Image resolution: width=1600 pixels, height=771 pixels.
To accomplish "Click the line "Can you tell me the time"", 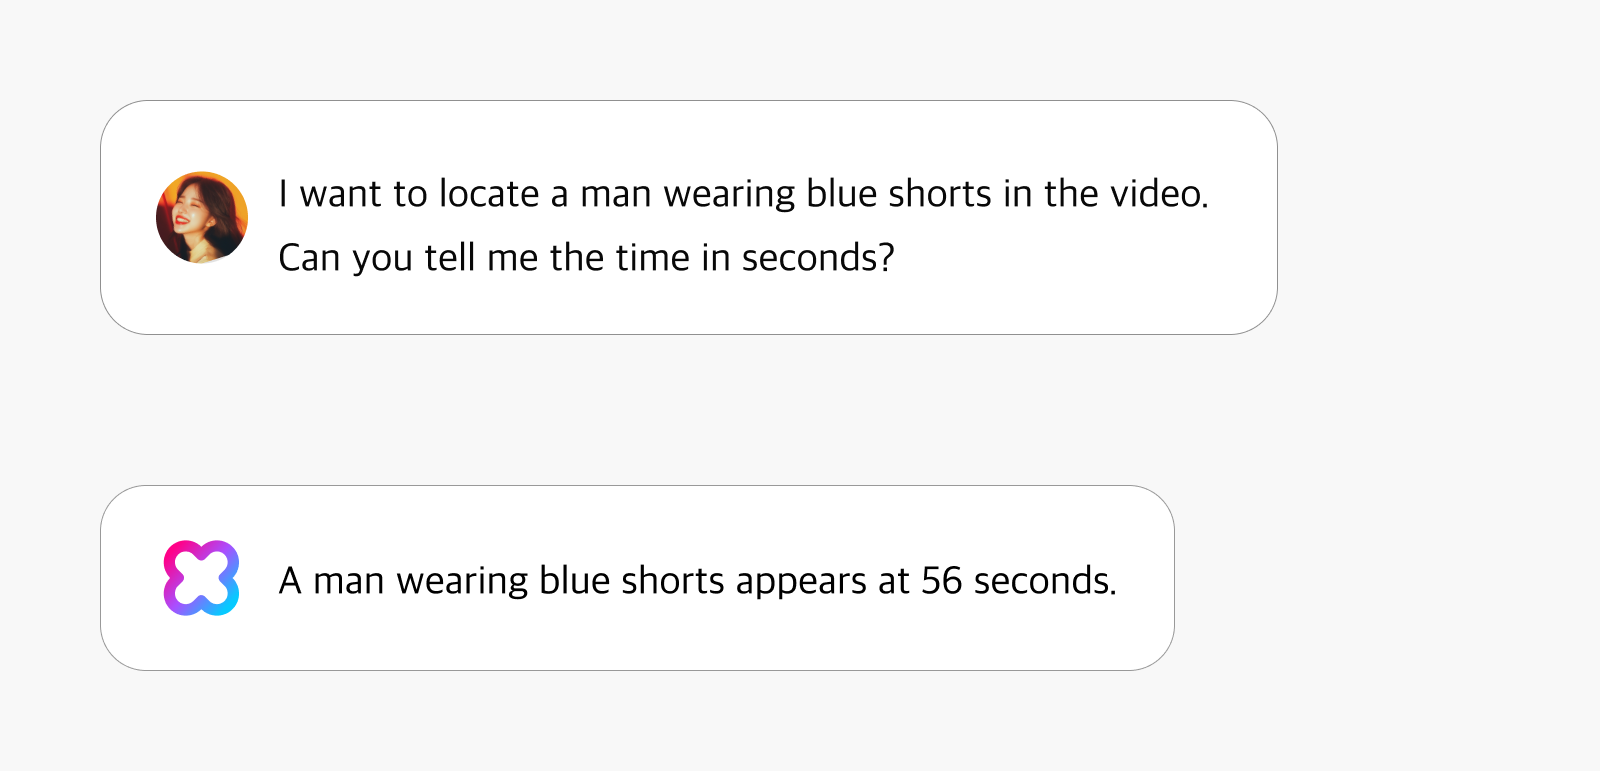I will (x=586, y=258).
